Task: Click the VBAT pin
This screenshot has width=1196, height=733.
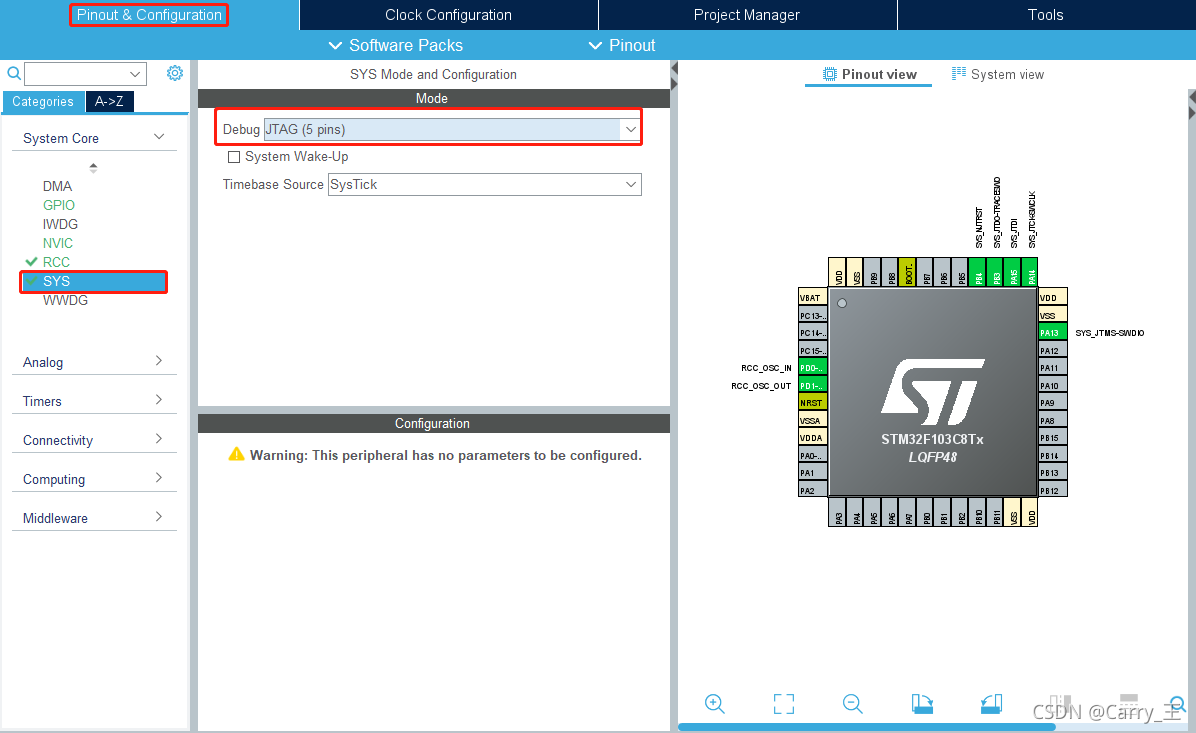Action: click(x=812, y=297)
